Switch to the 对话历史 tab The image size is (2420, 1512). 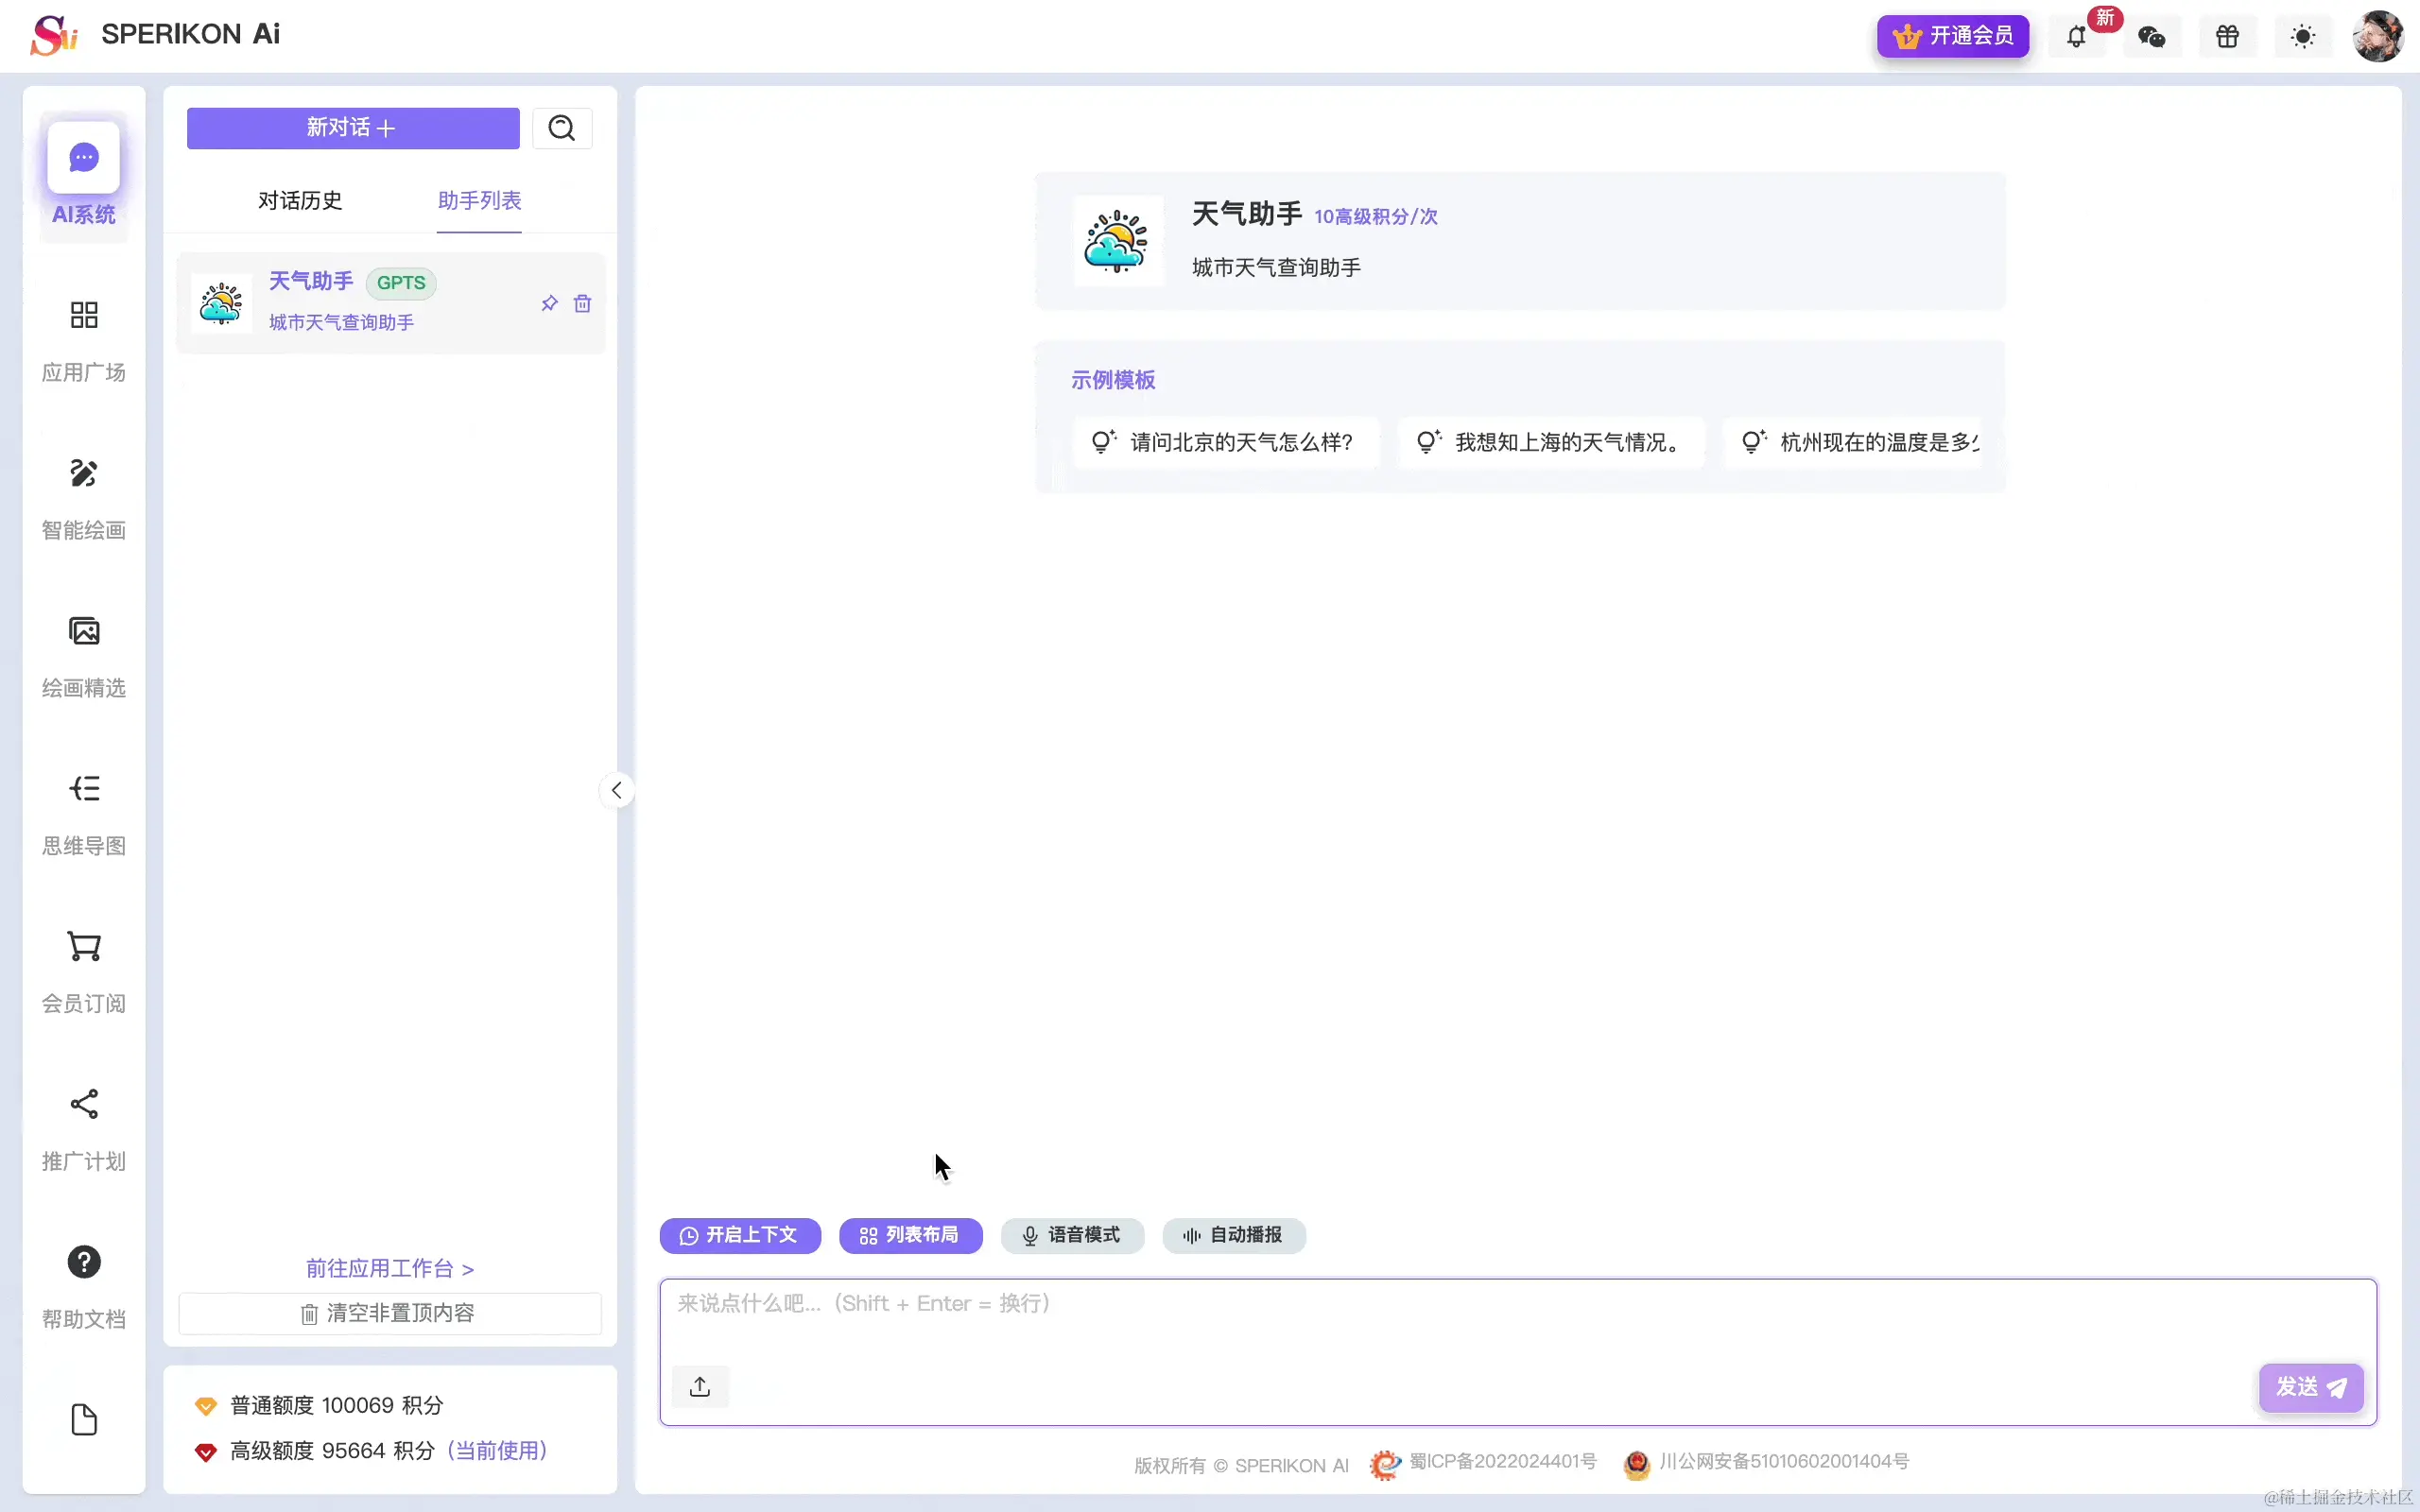pos(299,200)
